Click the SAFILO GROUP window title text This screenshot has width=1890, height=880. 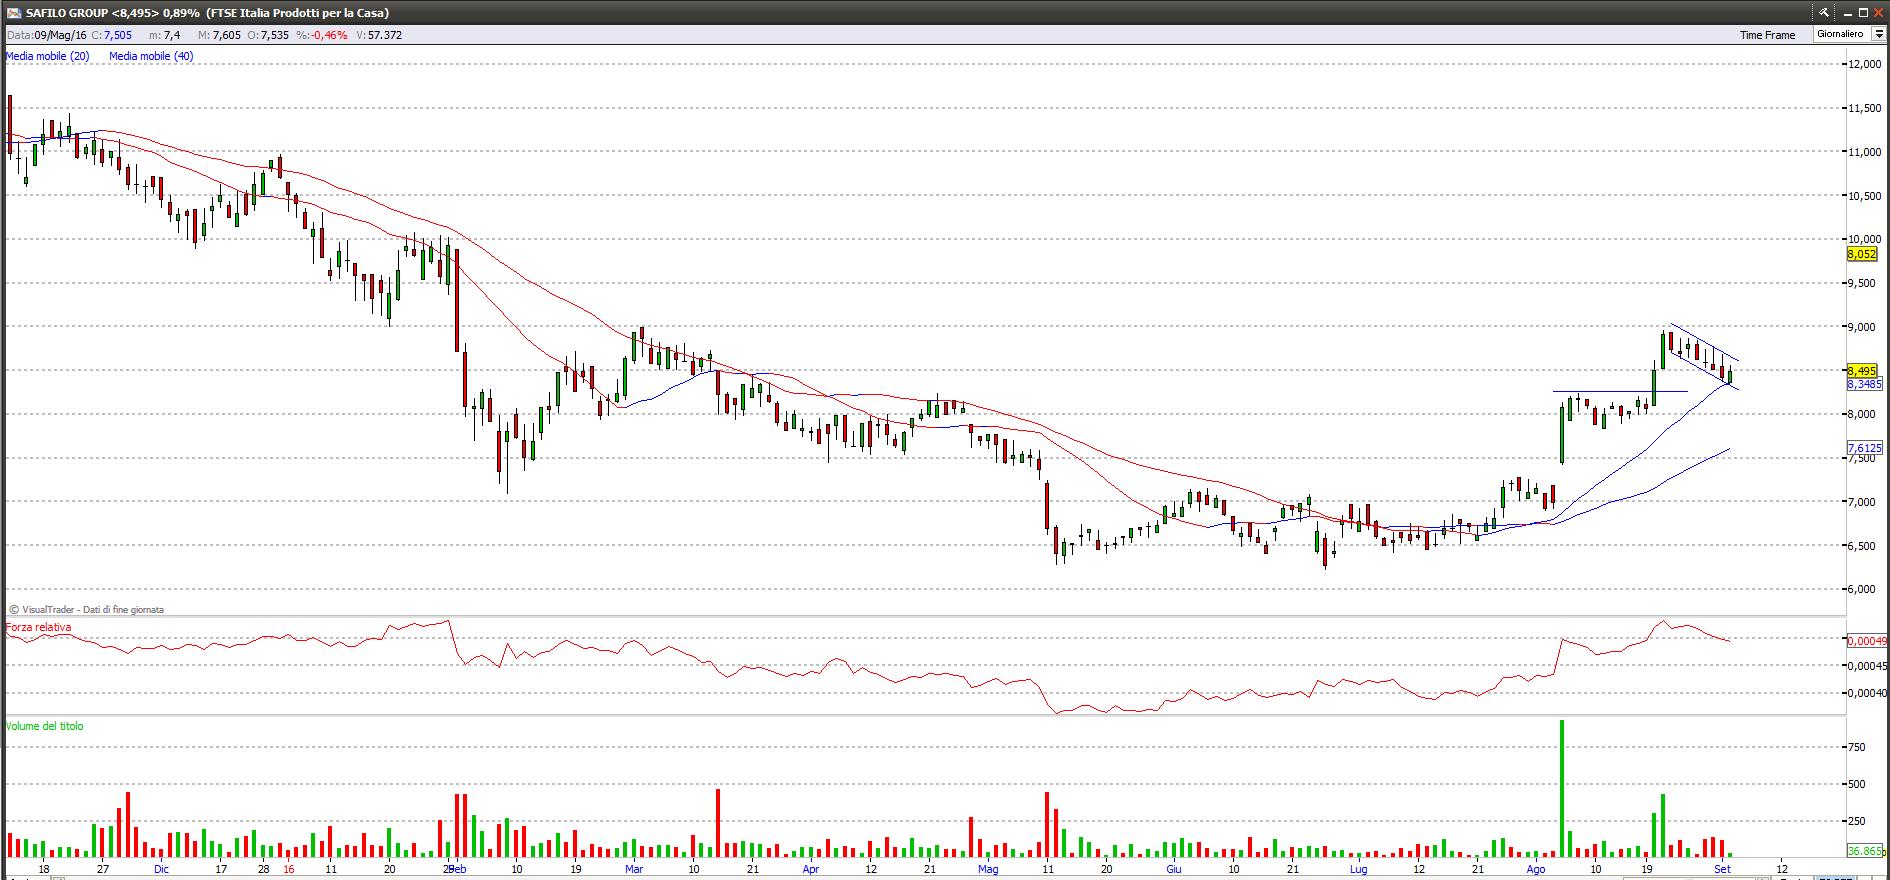[207, 13]
